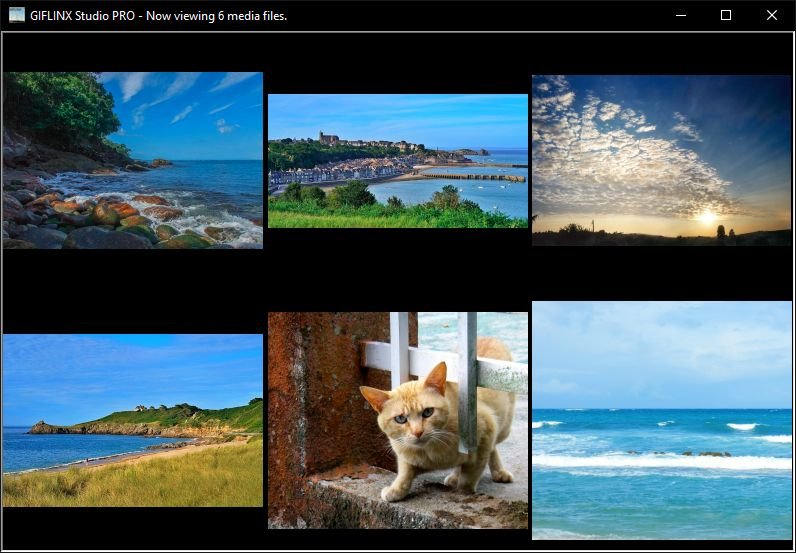
Task: Select the grassy beach headland photo
Action: click(x=132, y=420)
